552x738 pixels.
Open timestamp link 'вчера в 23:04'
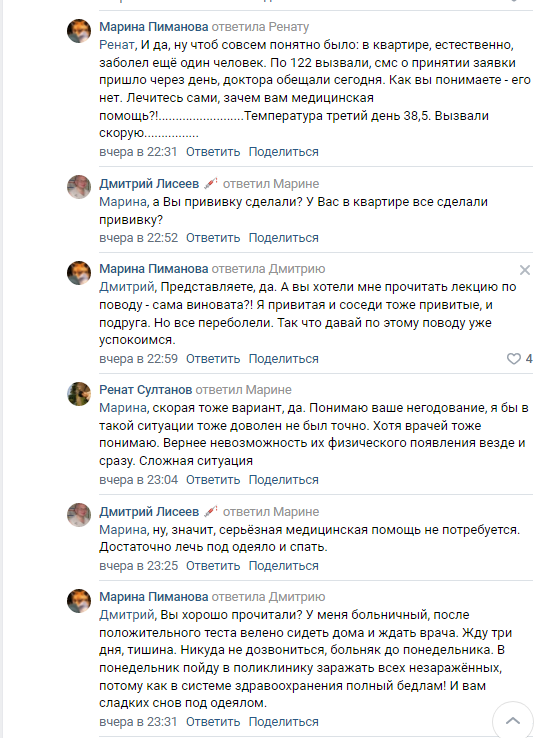138,480
